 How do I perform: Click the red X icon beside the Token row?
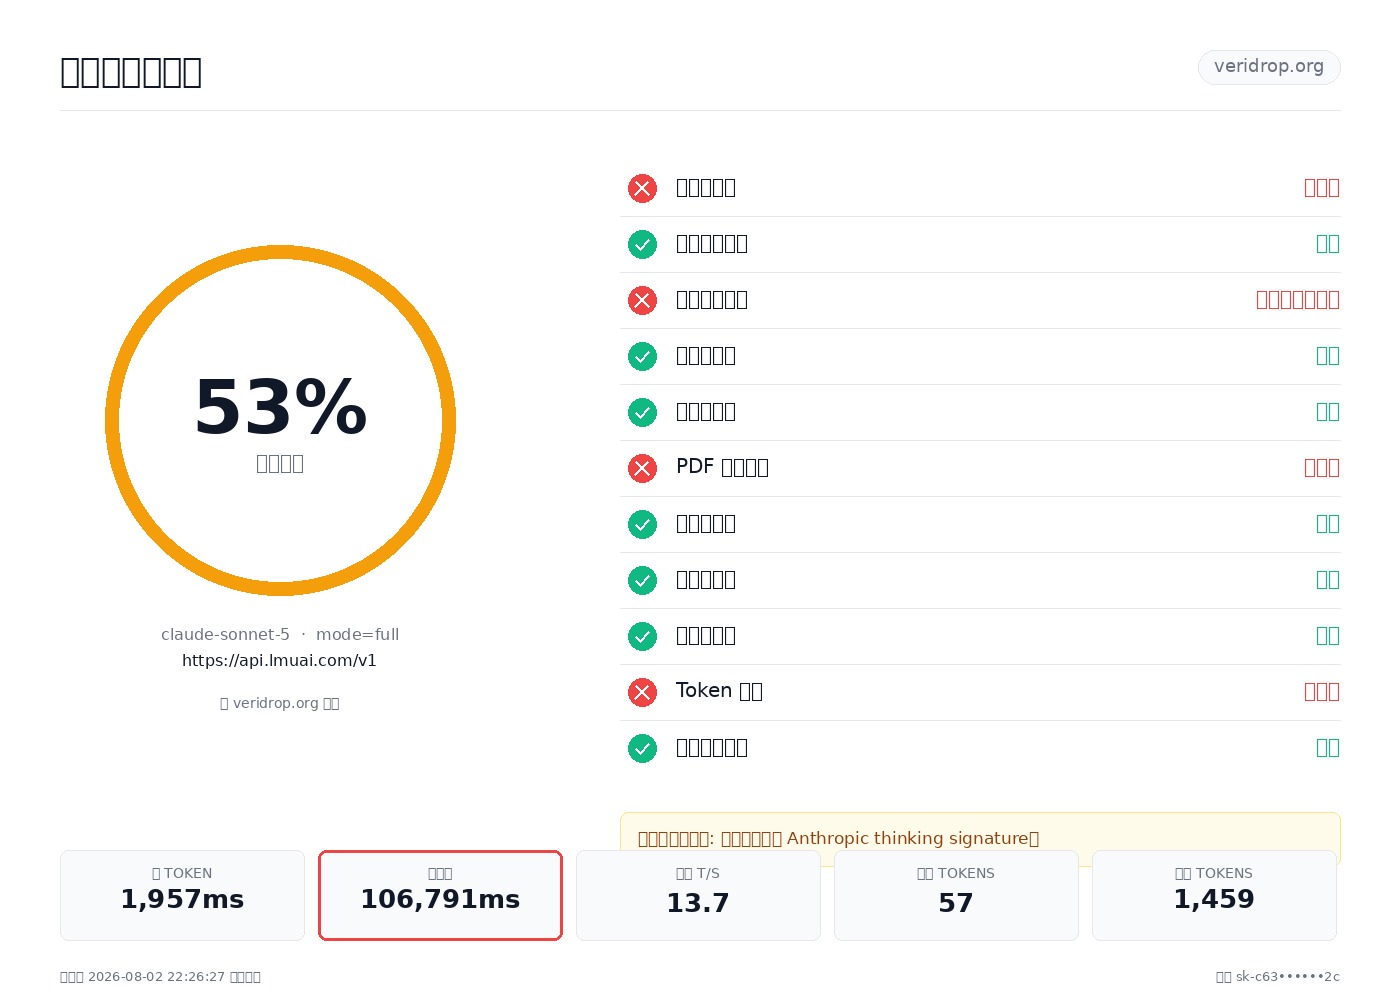(642, 692)
